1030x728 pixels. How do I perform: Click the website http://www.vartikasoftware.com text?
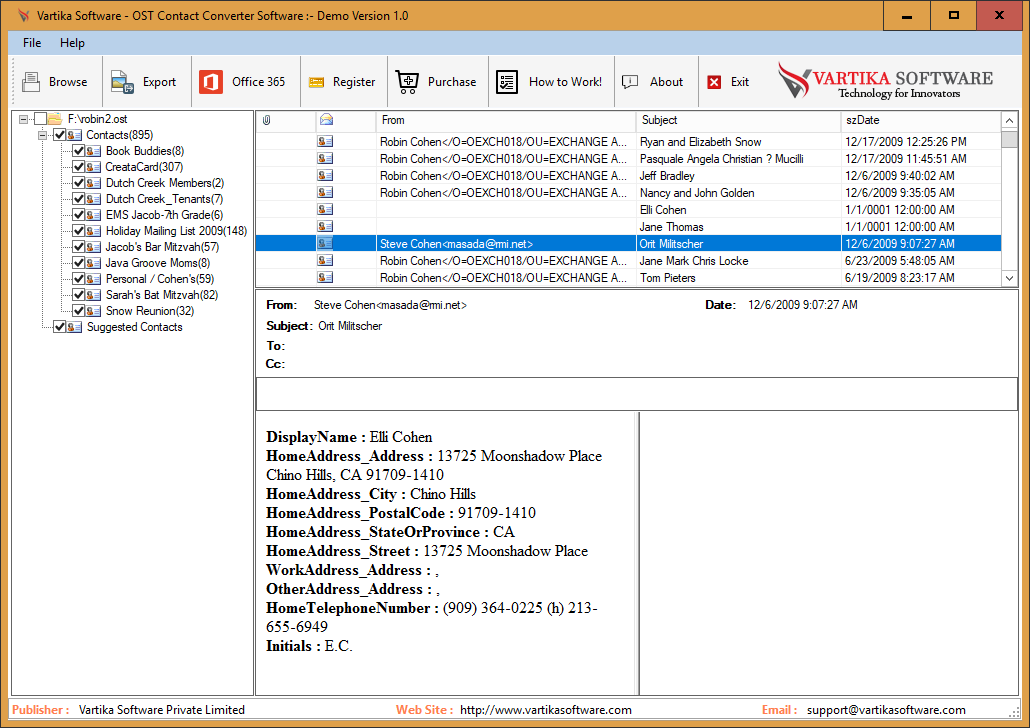(x=546, y=710)
